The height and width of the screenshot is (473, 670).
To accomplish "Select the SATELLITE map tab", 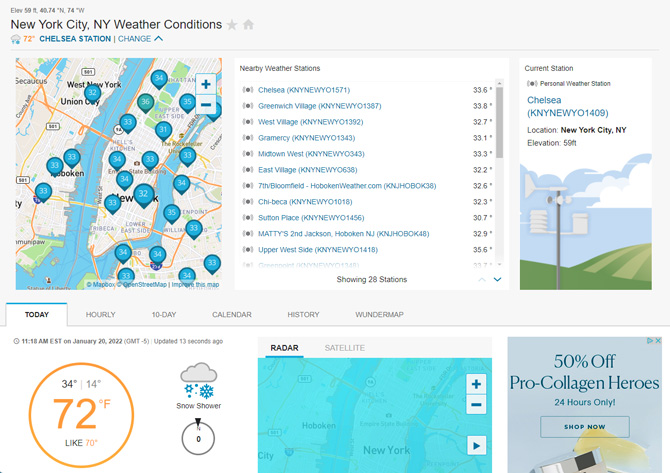I will click(x=344, y=348).
